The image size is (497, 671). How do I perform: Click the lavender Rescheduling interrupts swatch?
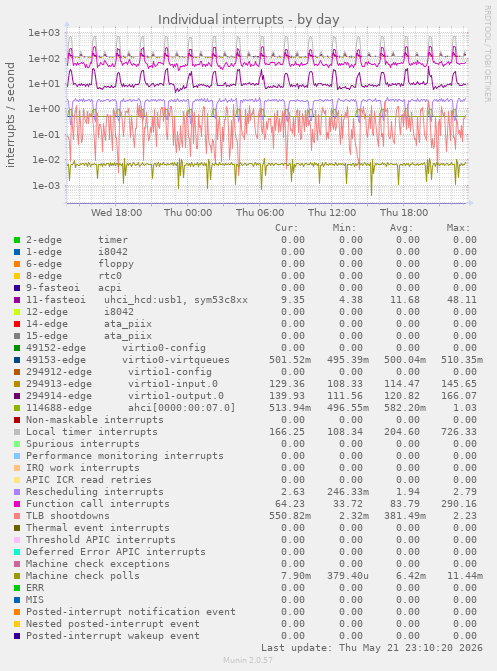pyautogui.click(x=17, y=492)
